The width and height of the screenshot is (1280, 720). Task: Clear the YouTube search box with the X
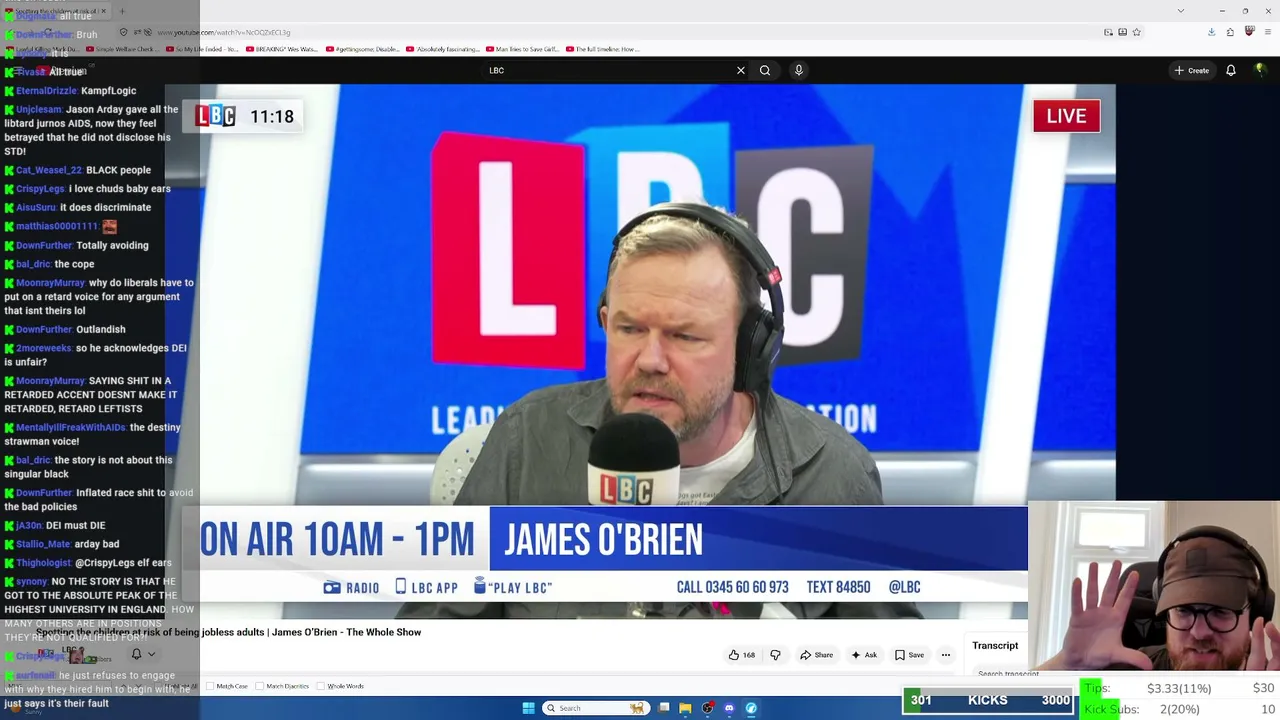coord(741,70)
